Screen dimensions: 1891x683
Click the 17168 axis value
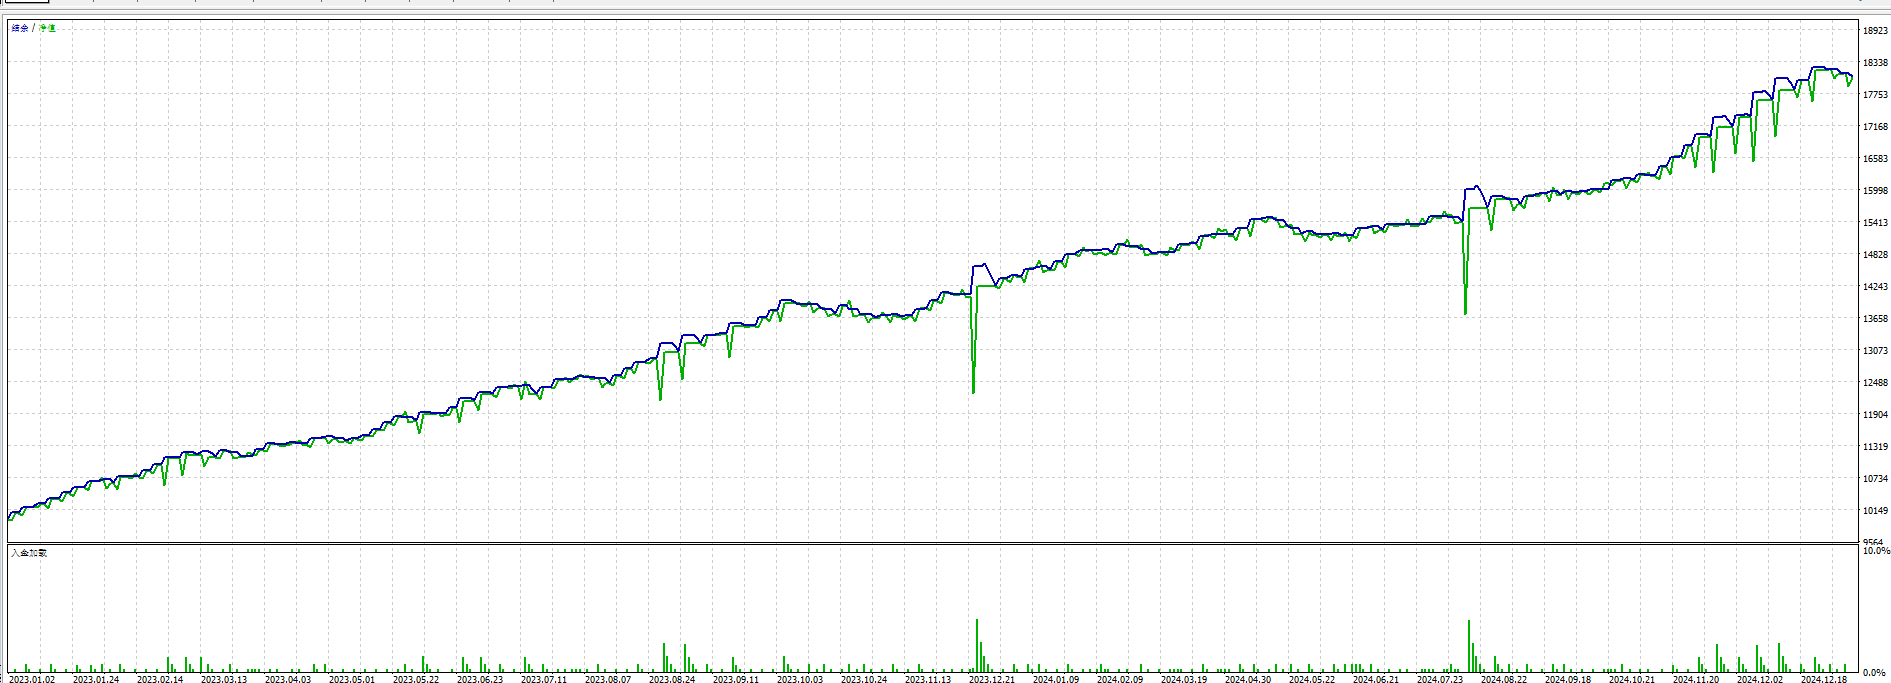(1875, 127)
